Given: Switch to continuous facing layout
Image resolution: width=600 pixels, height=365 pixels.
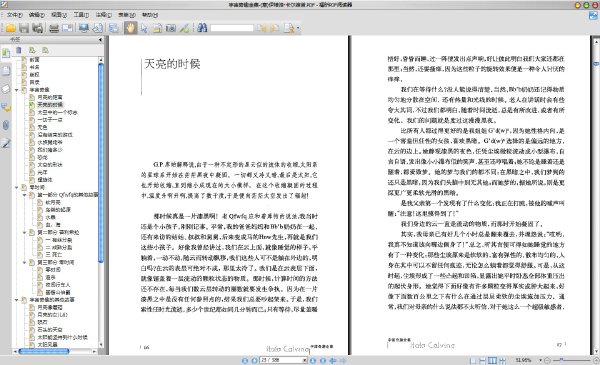Looking at the screenshot, I should [502, 360].
